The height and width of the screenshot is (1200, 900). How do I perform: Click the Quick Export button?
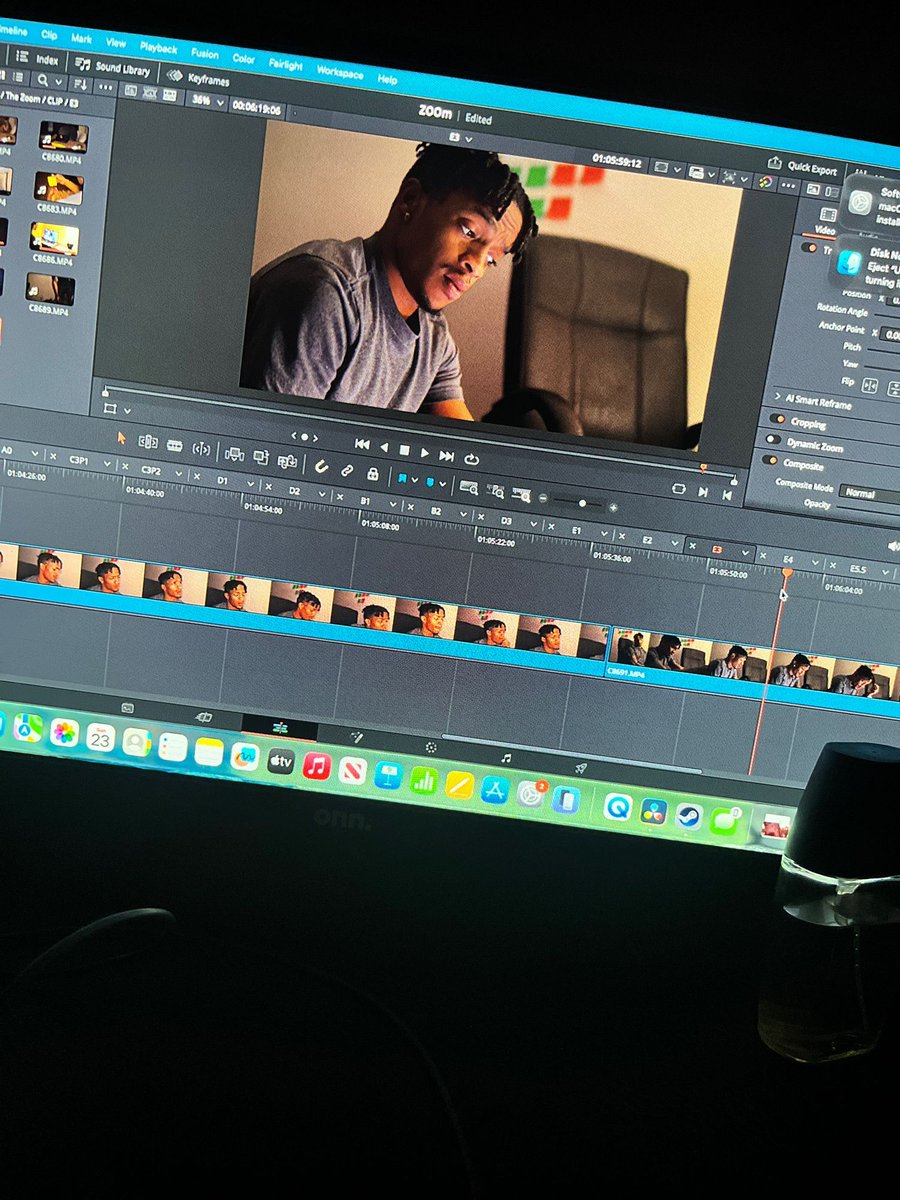click(803, 167)
